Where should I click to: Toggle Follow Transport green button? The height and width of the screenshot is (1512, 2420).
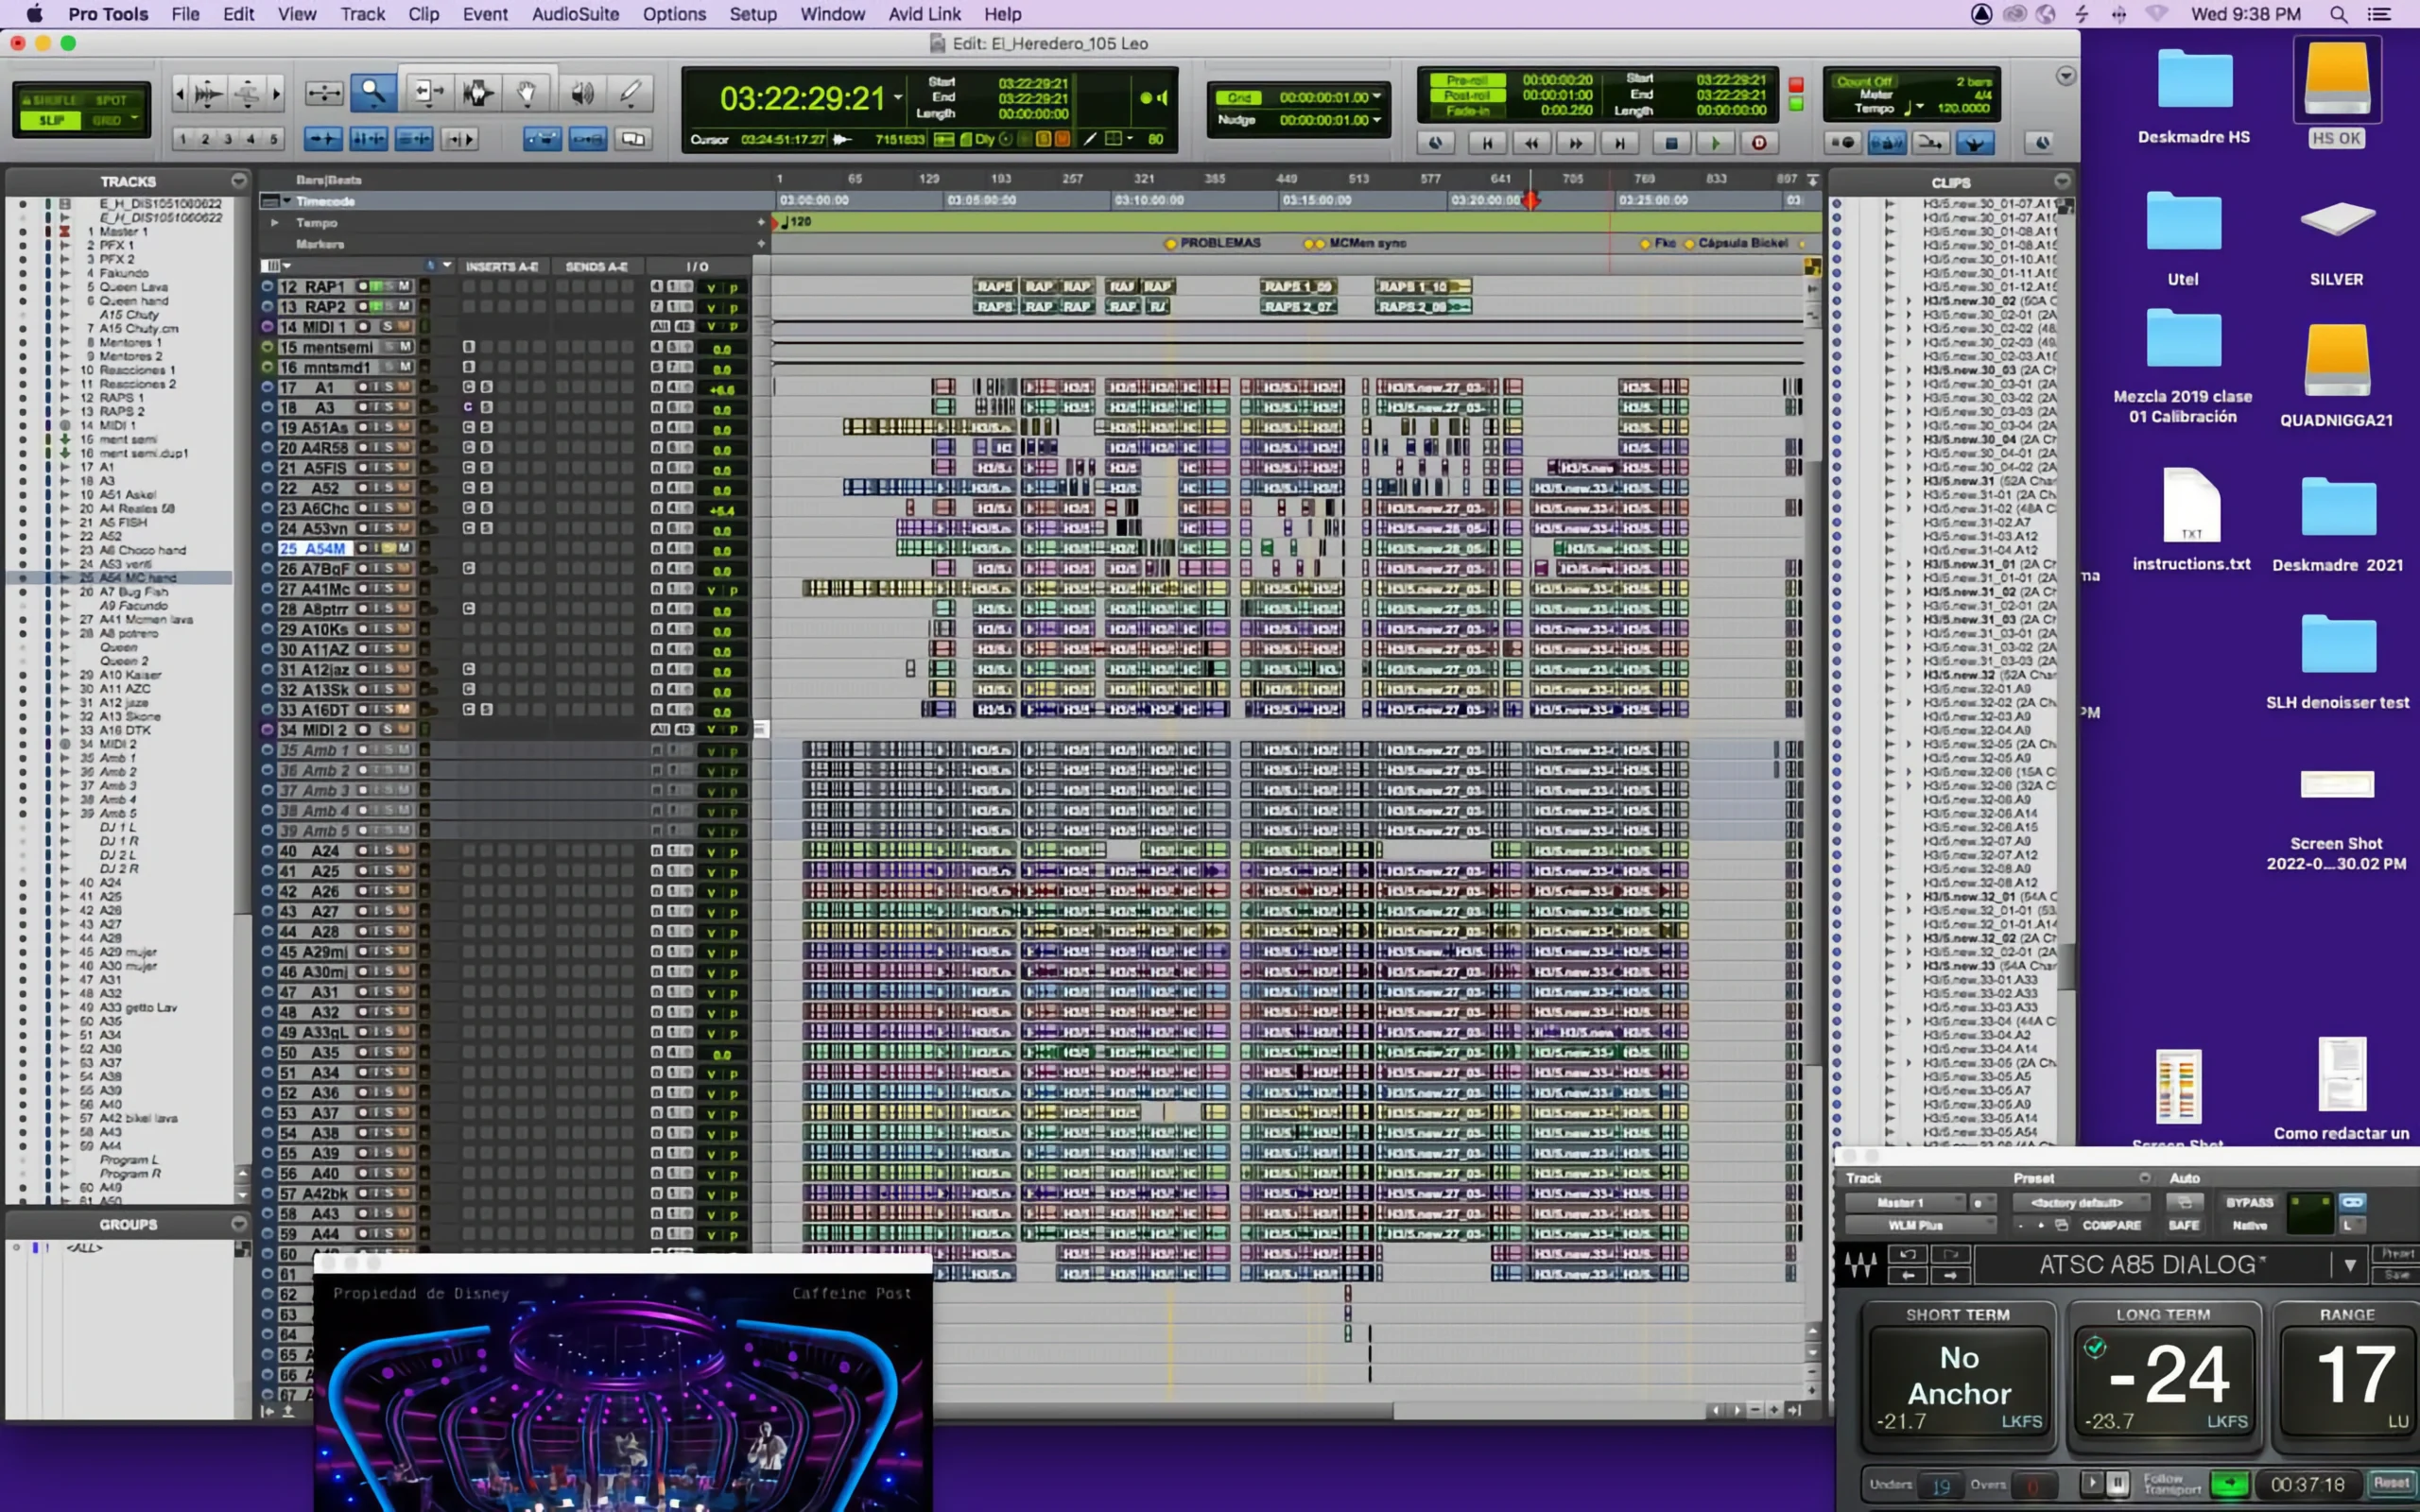pos(2229,1484)
